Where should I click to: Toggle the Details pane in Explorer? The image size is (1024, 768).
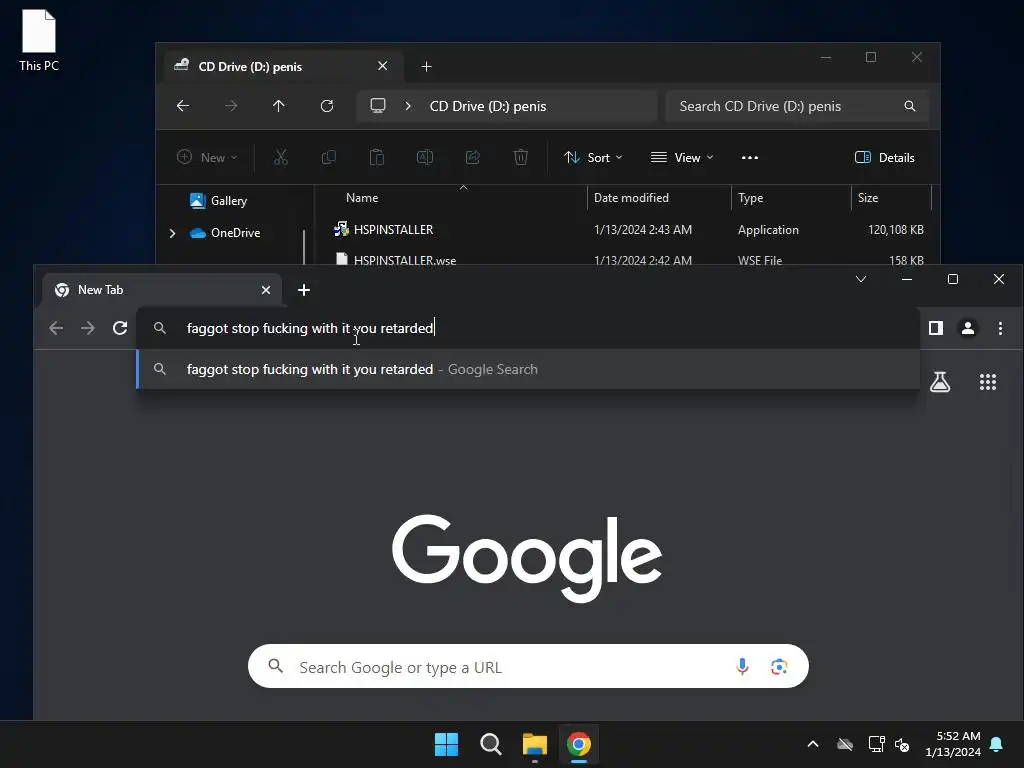click(885, 157)
